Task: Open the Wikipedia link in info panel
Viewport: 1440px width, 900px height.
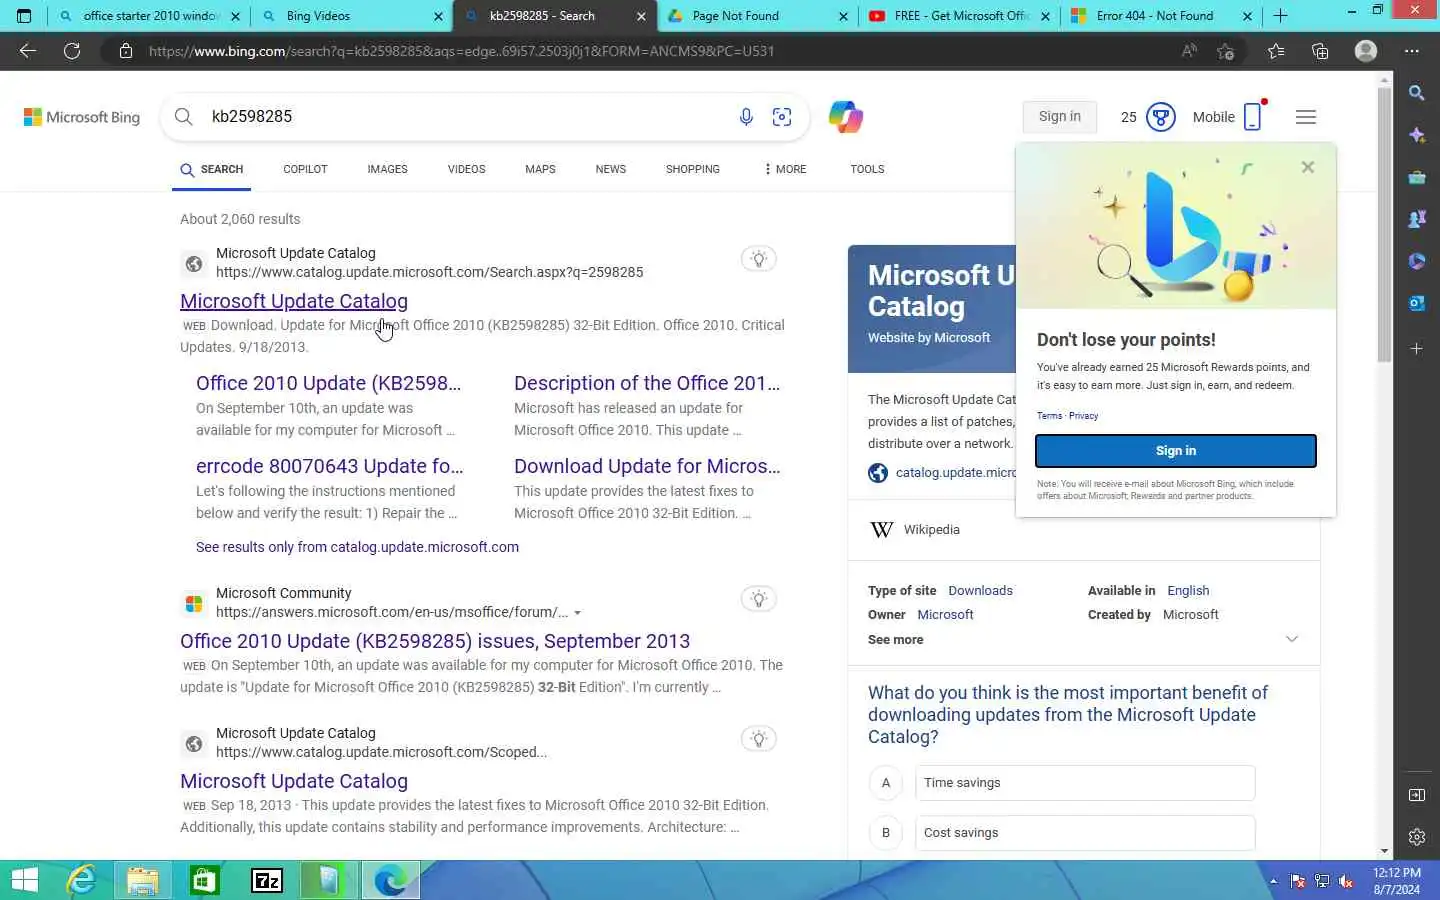Action: coord(931,530)
